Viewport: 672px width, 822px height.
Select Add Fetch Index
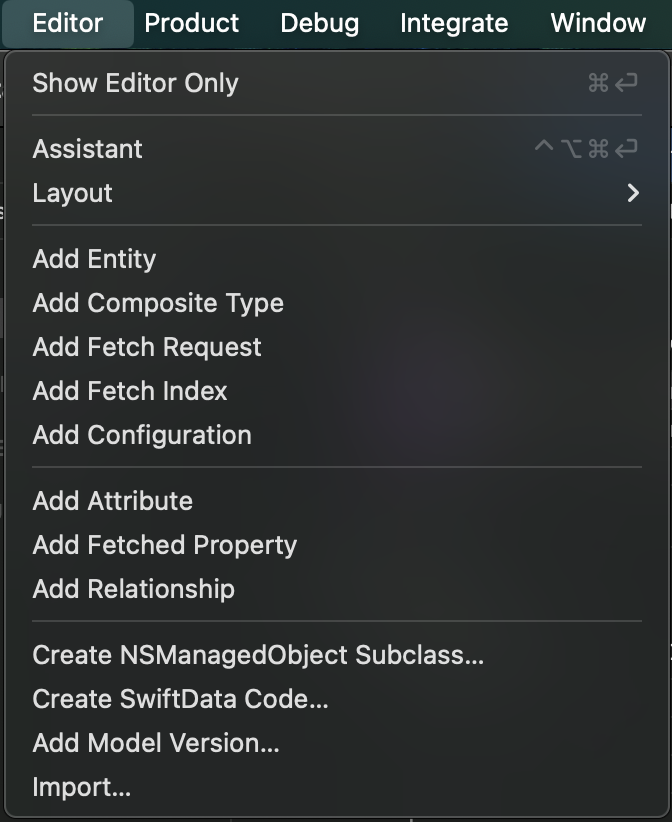(337, 391)
